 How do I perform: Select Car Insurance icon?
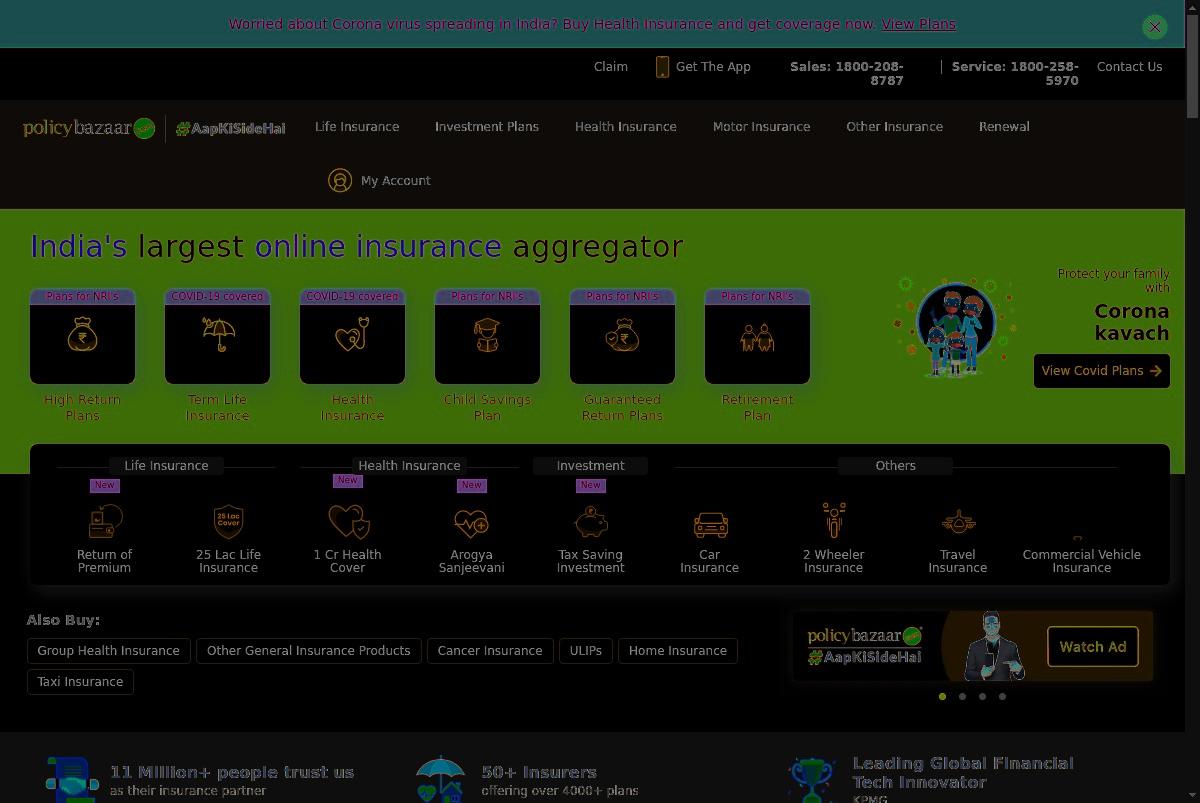tap(710, 524)
